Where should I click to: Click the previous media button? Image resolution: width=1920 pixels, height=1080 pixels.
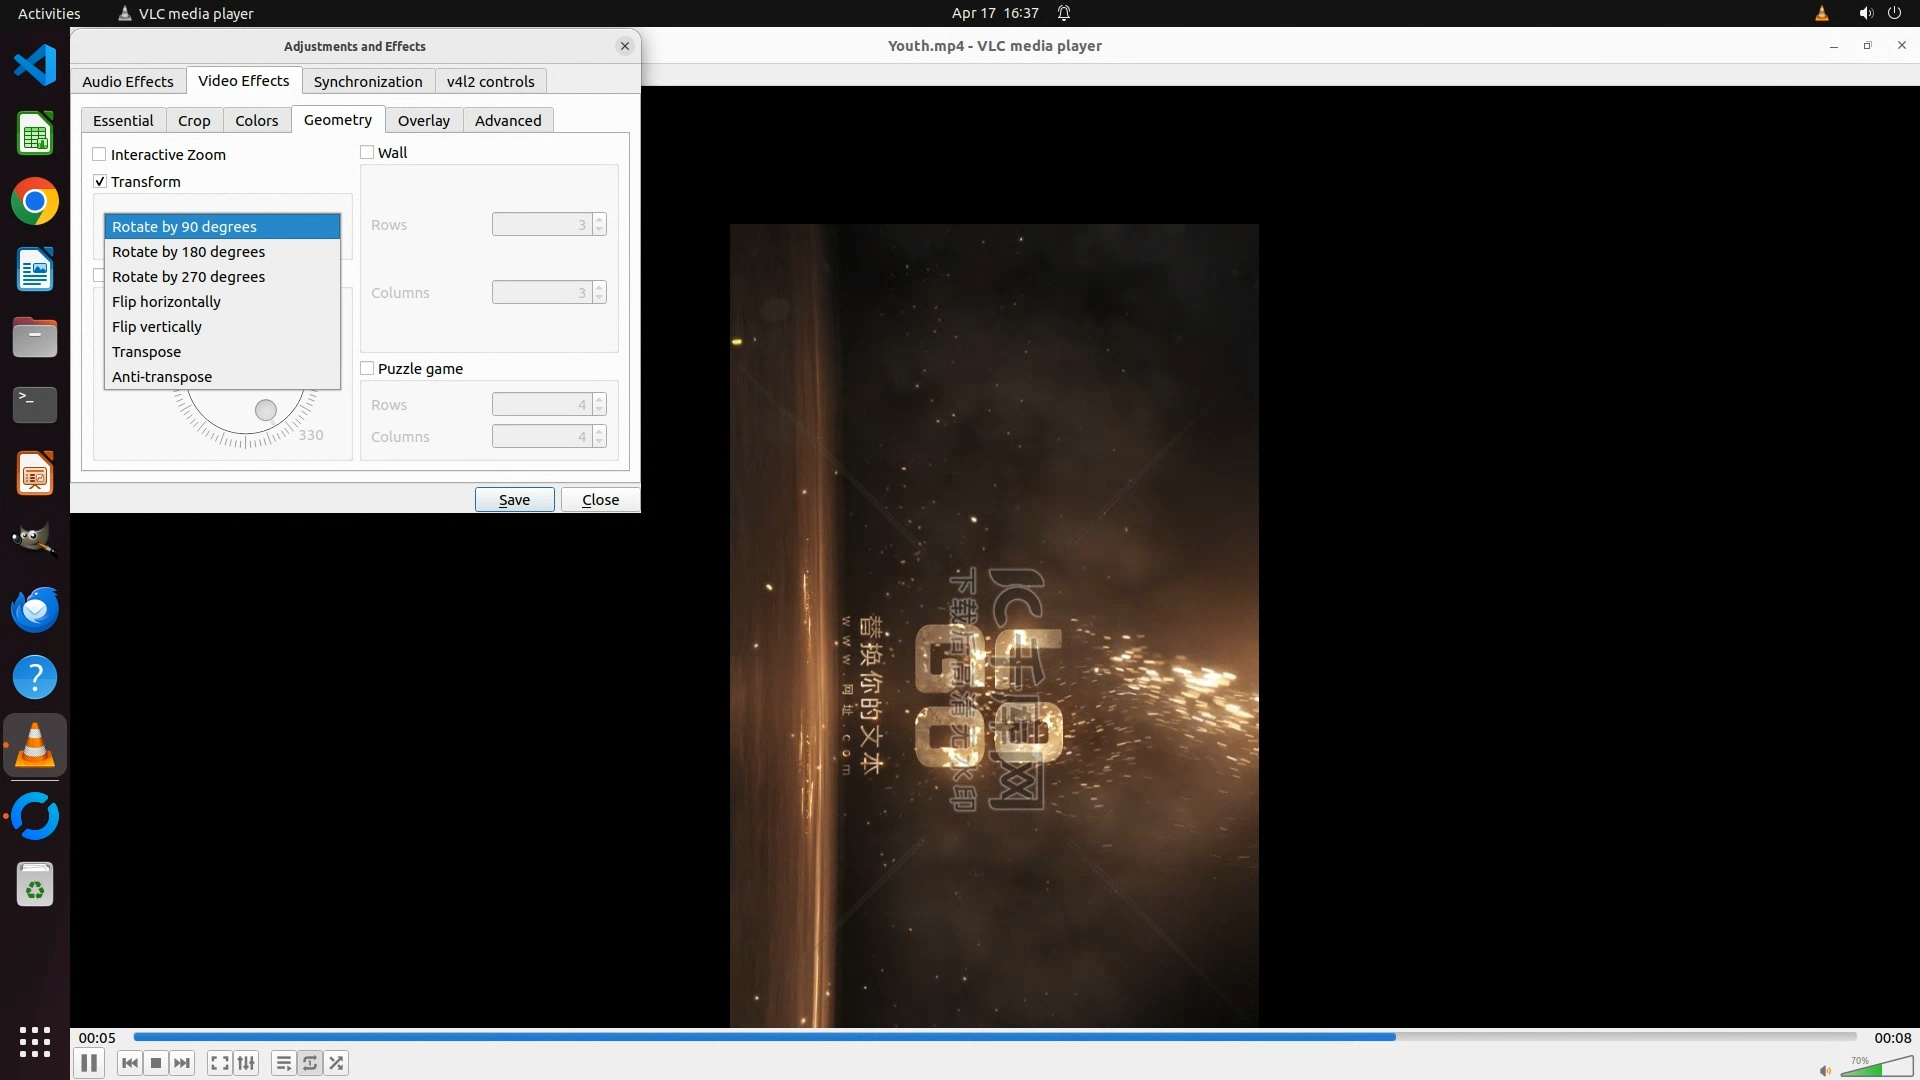(129, 1063)
